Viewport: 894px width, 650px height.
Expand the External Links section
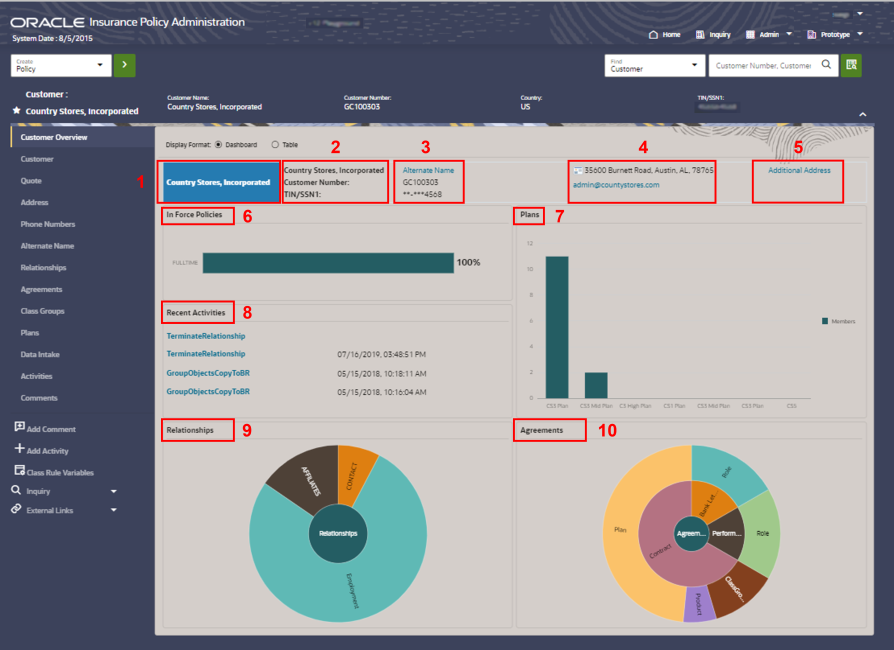click(x=113, y=510)
